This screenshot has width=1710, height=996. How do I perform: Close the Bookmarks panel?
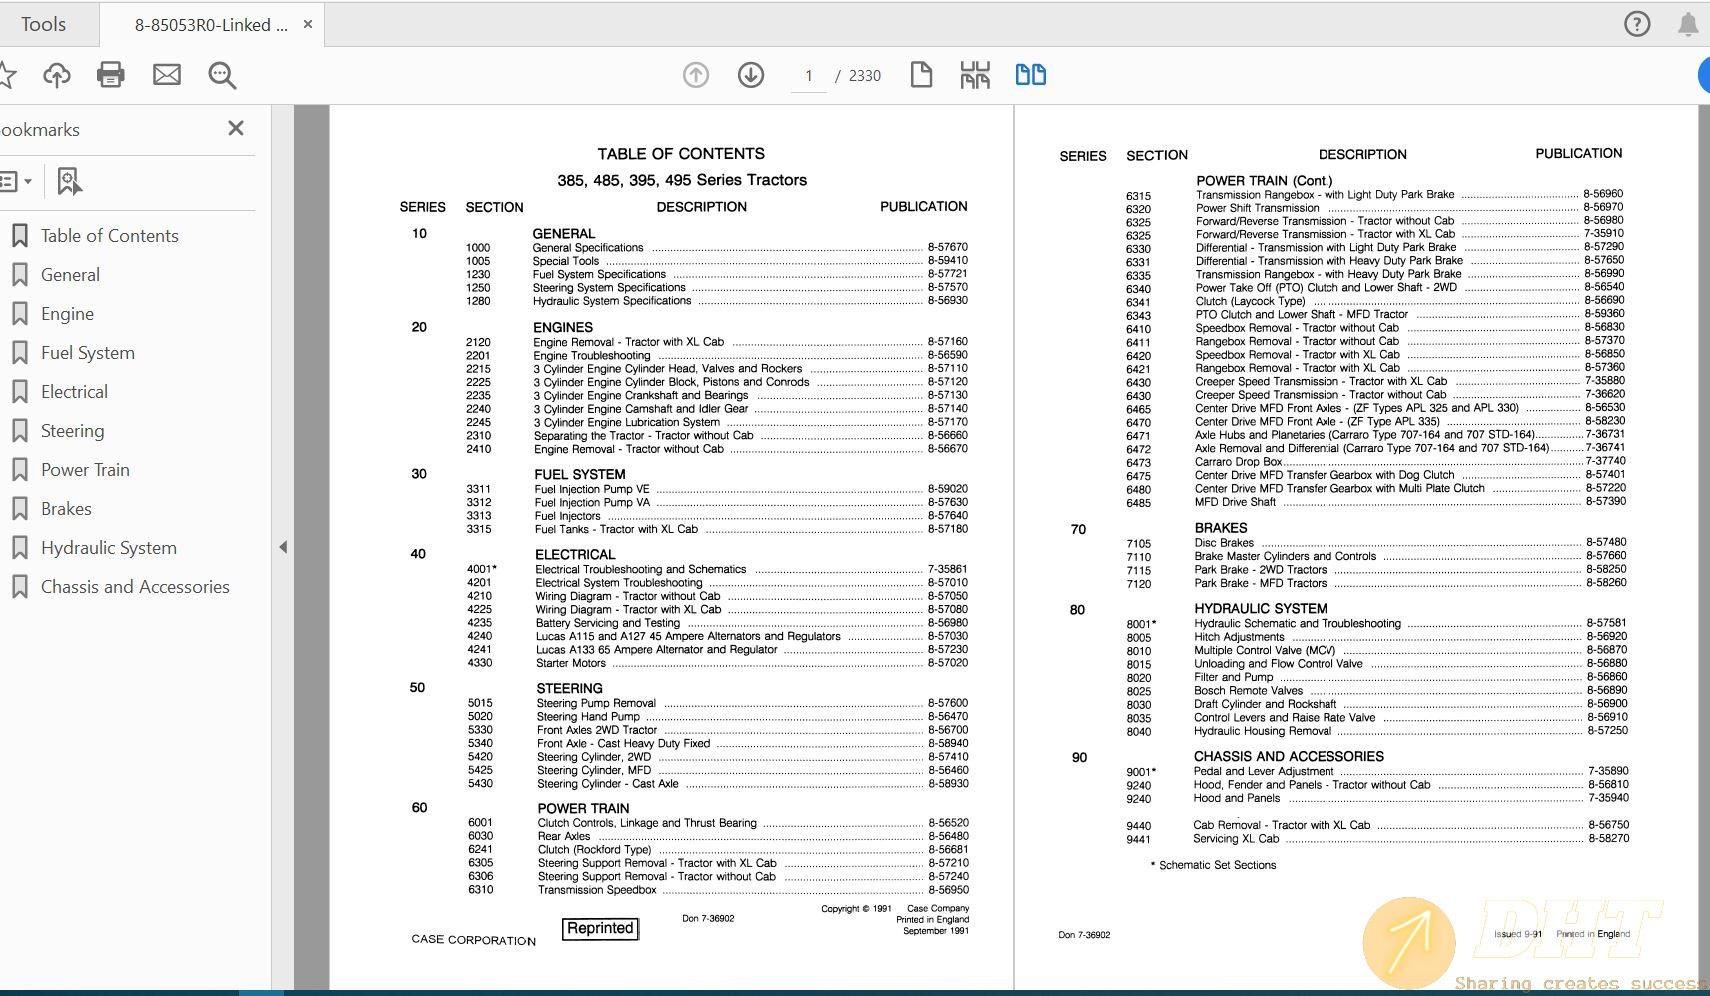(236, 128)
